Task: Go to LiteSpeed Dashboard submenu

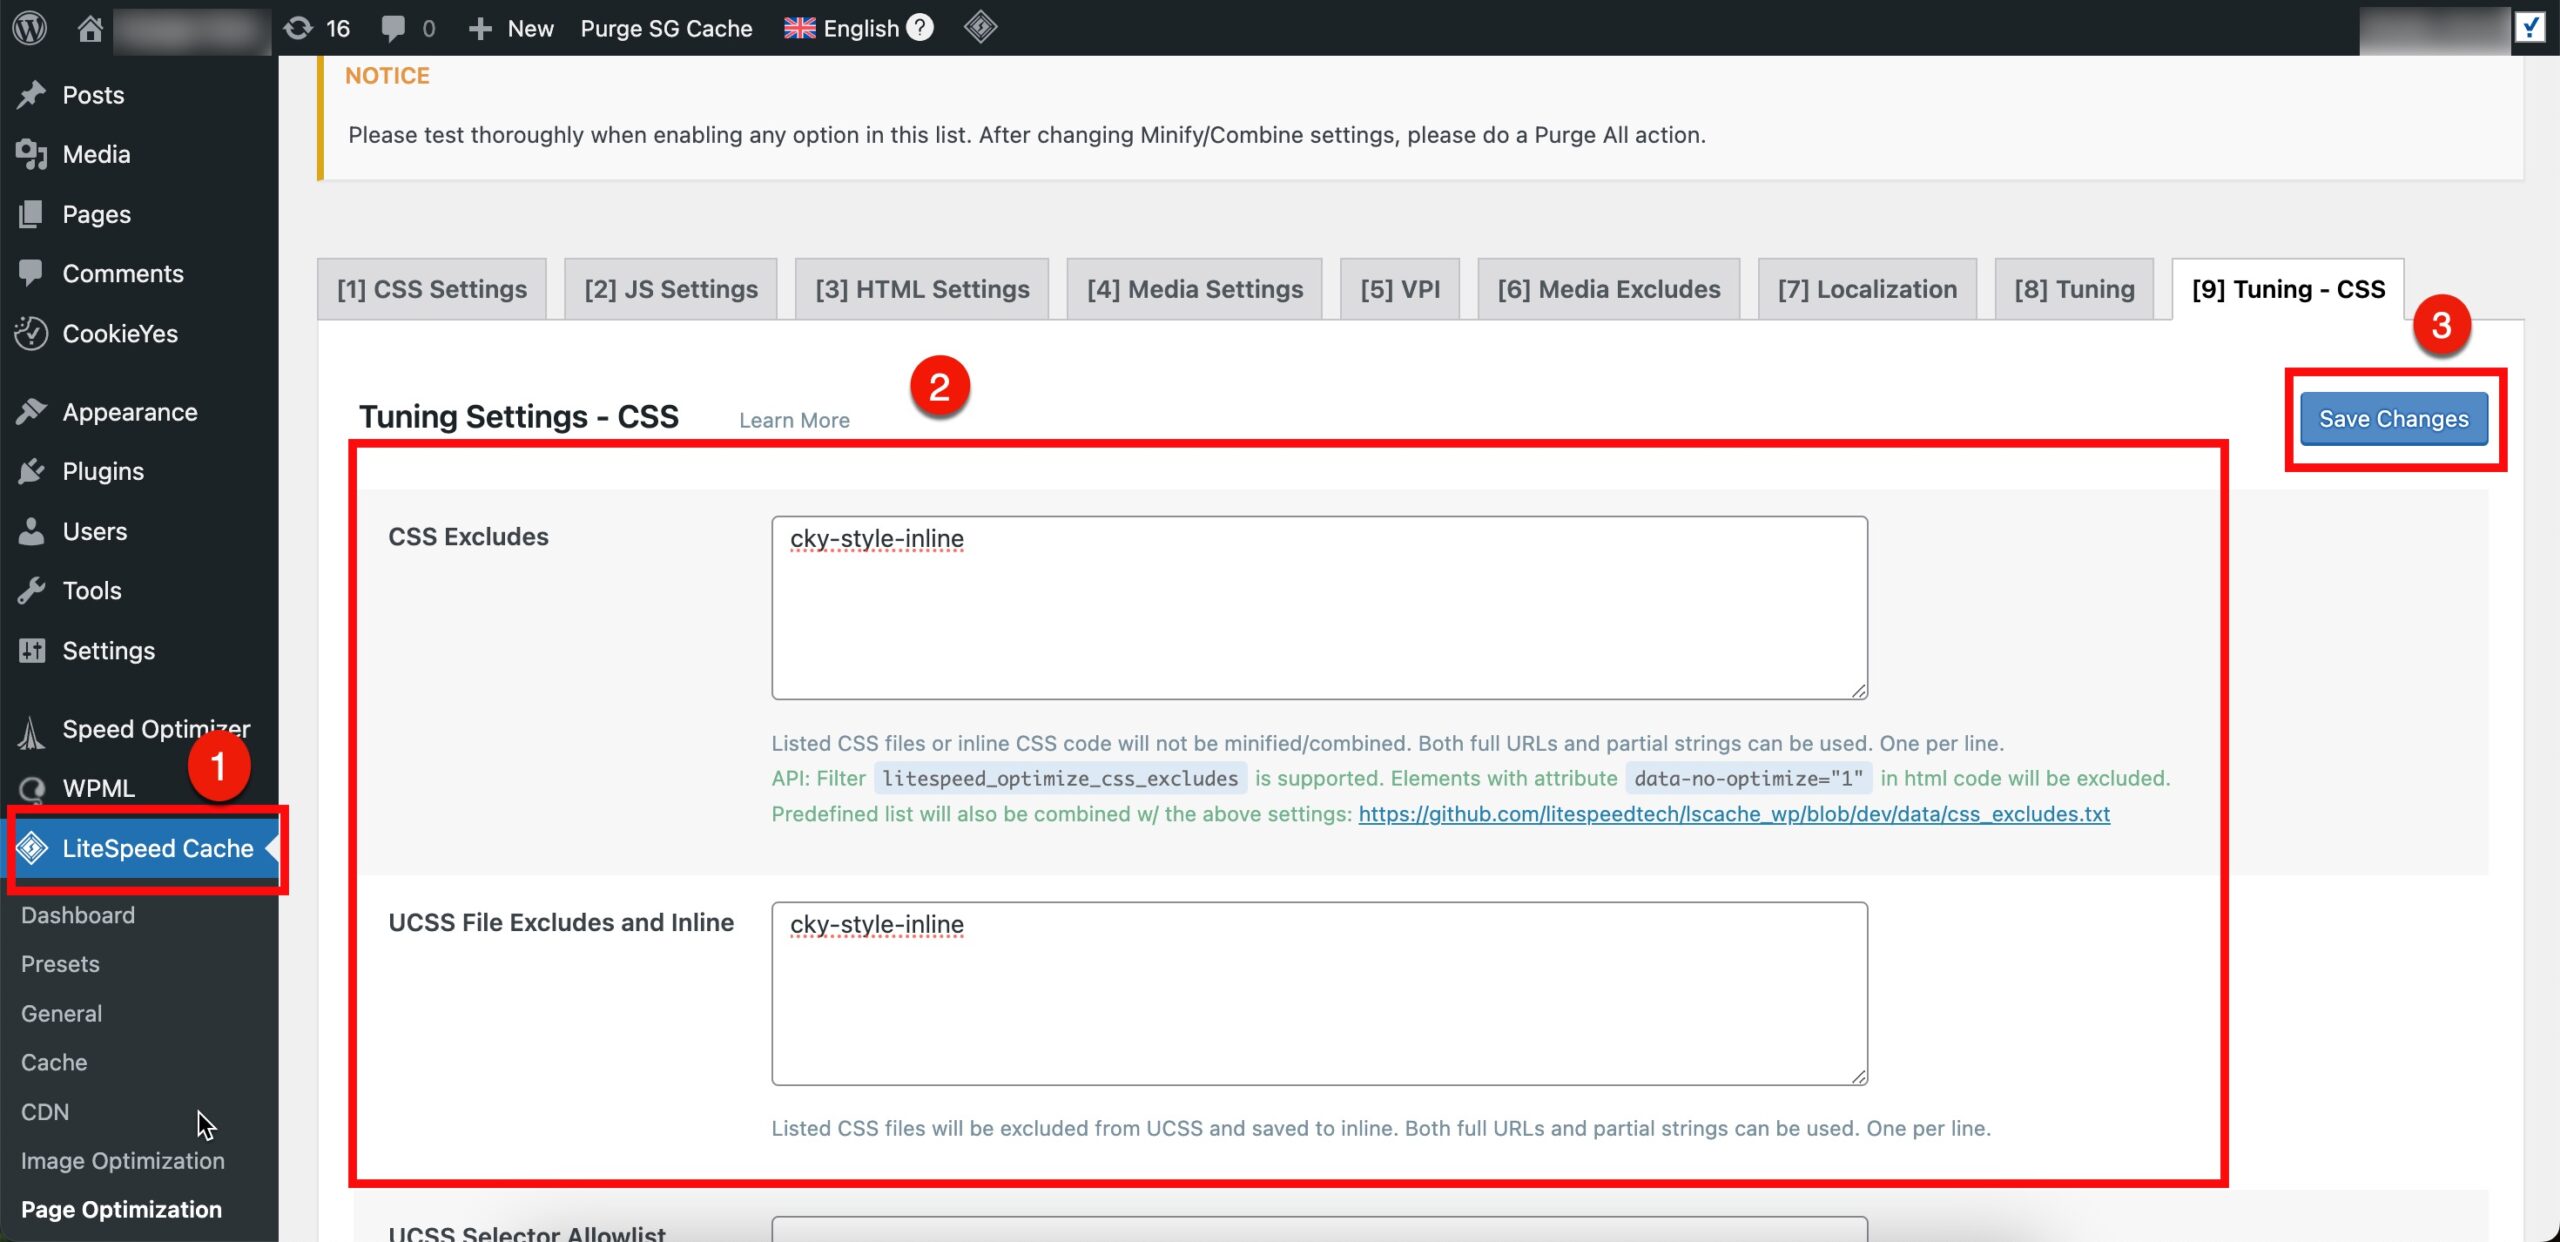Action: [x=78, y=915]
